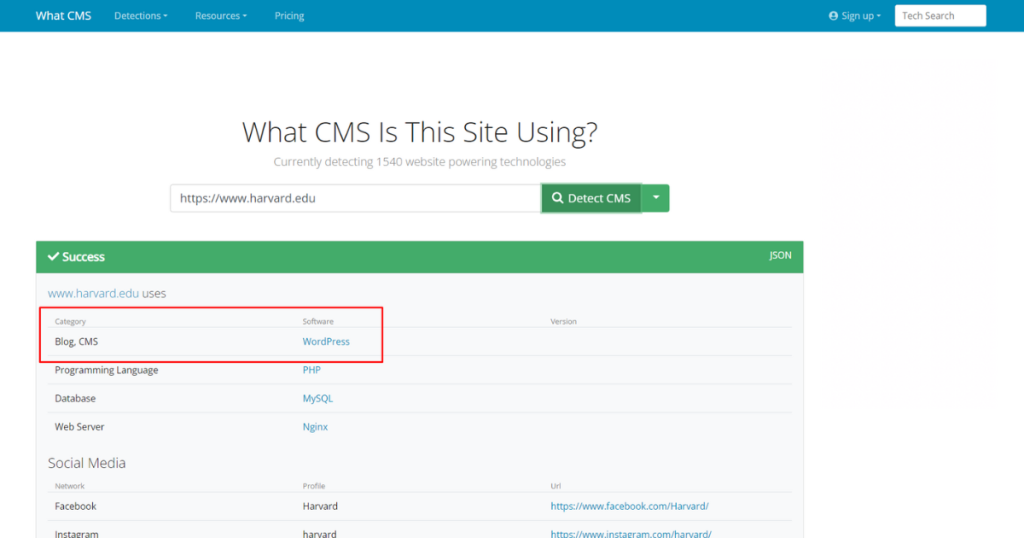Open the Sign up dropdown
This screenshot has height=538, width=1024.
[854, 16]
